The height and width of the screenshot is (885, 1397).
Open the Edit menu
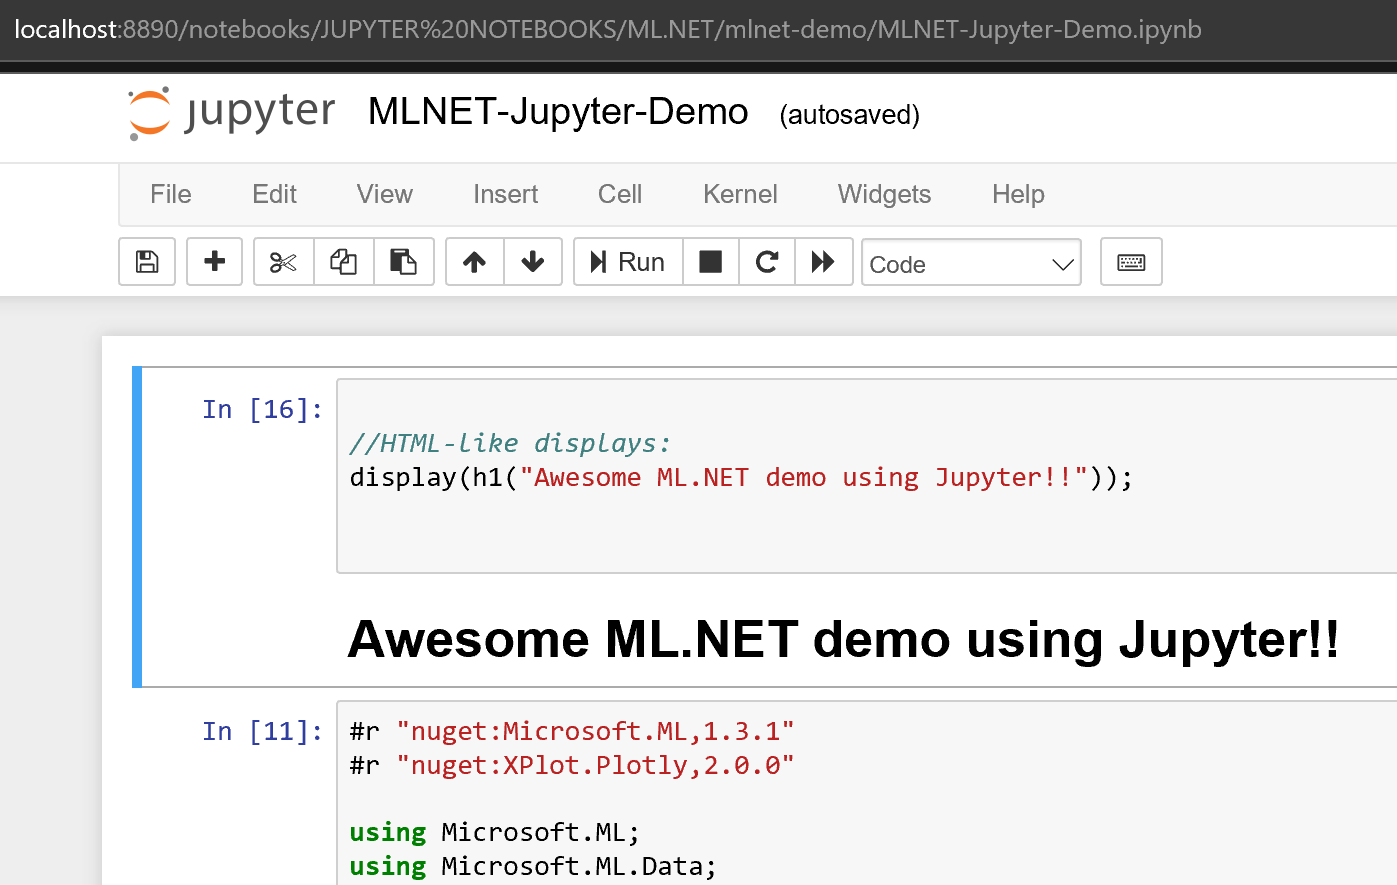(275, 194)
